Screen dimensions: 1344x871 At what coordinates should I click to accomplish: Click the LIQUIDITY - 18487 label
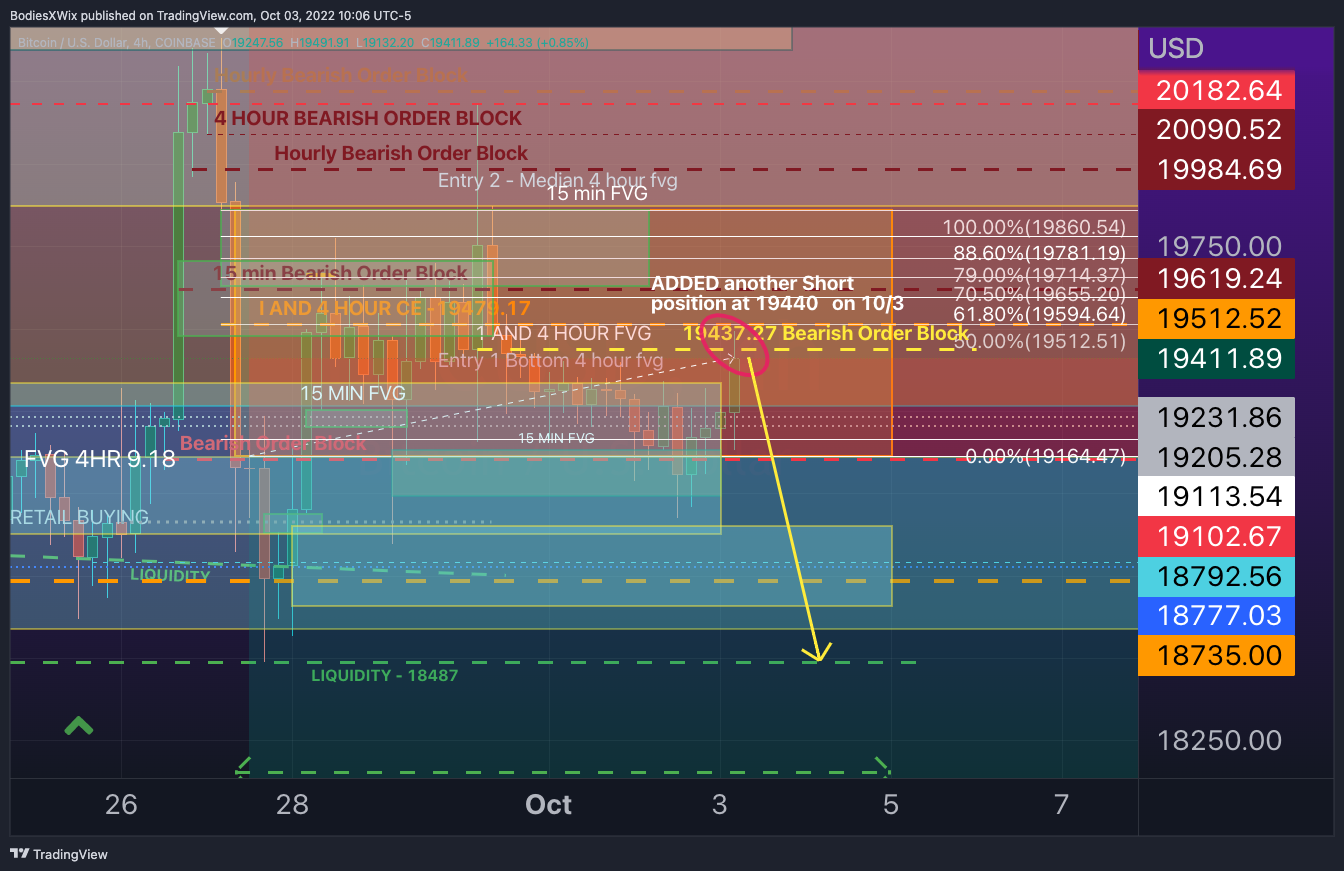pyautogui.click(x=385, y=676)
